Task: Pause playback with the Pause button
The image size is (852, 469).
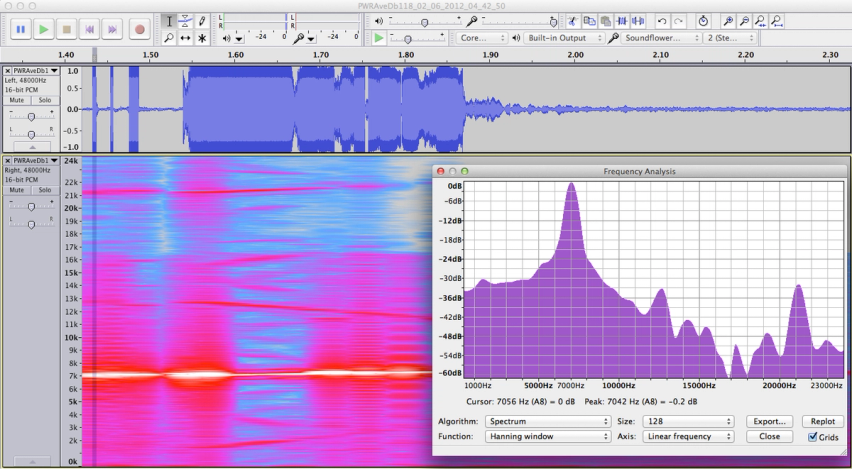Action: [21, 29]
